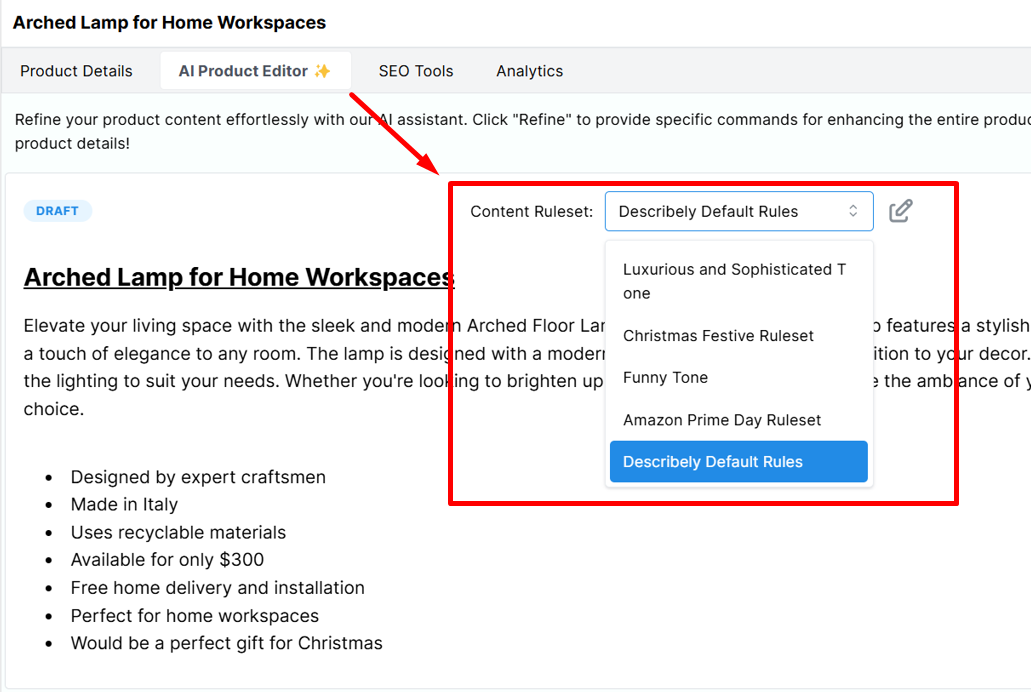Click bullet 'Designed by expert craftsmen'
This screenshot has width=1031, height=692.
coord(198,477)
